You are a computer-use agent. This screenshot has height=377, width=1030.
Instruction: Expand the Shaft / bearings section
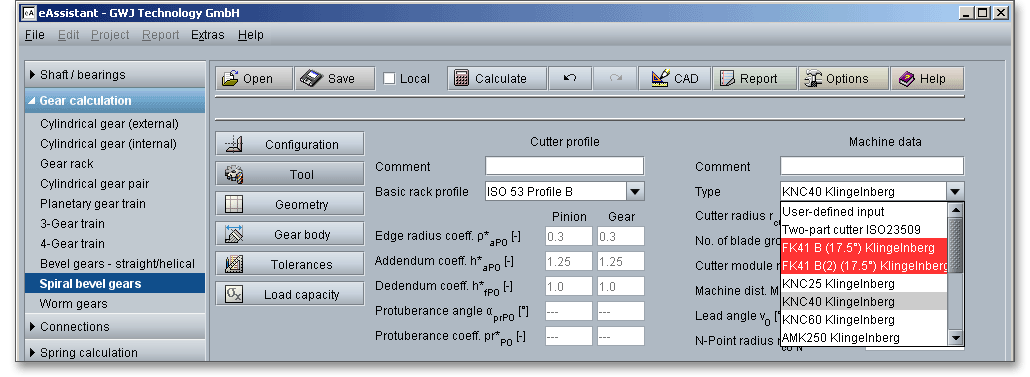[114, 75]
